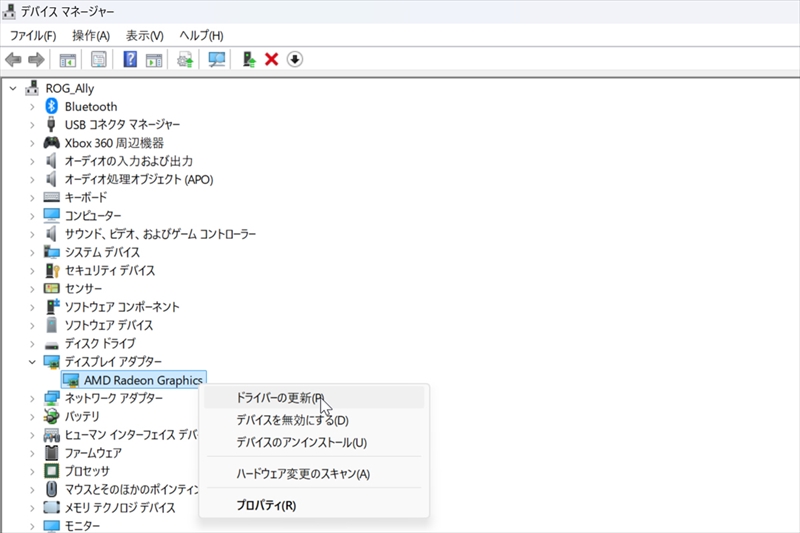800x533 pixels.
Task: Expand the モニター category
Action: click(x=32, y=526)
